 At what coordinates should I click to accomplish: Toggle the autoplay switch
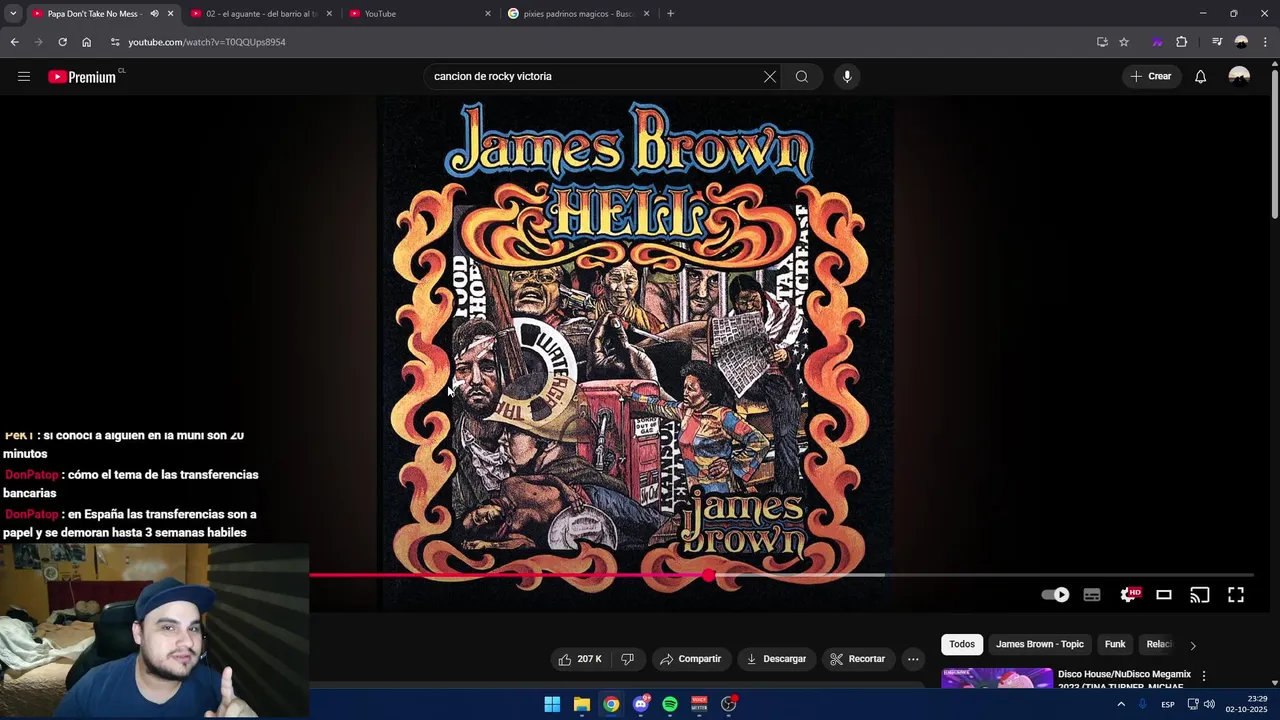tap(1055, 595)
